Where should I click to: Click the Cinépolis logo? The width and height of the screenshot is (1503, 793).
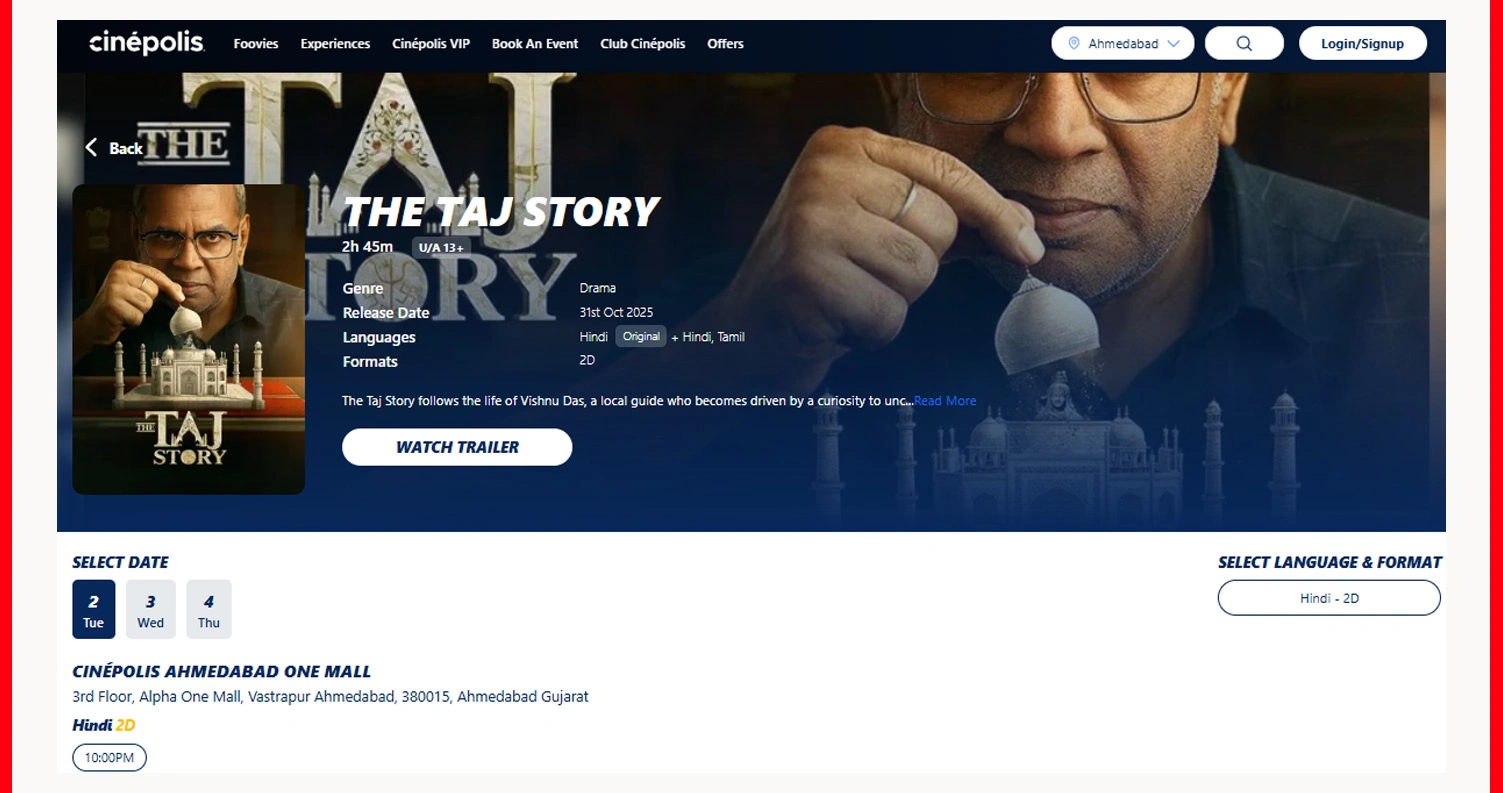tap(146, 43)
